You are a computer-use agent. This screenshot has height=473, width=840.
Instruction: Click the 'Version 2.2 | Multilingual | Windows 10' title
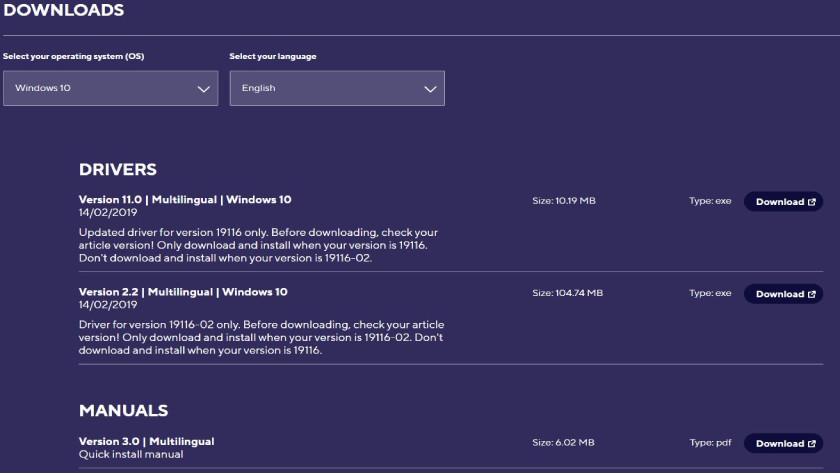click(183, 292)
